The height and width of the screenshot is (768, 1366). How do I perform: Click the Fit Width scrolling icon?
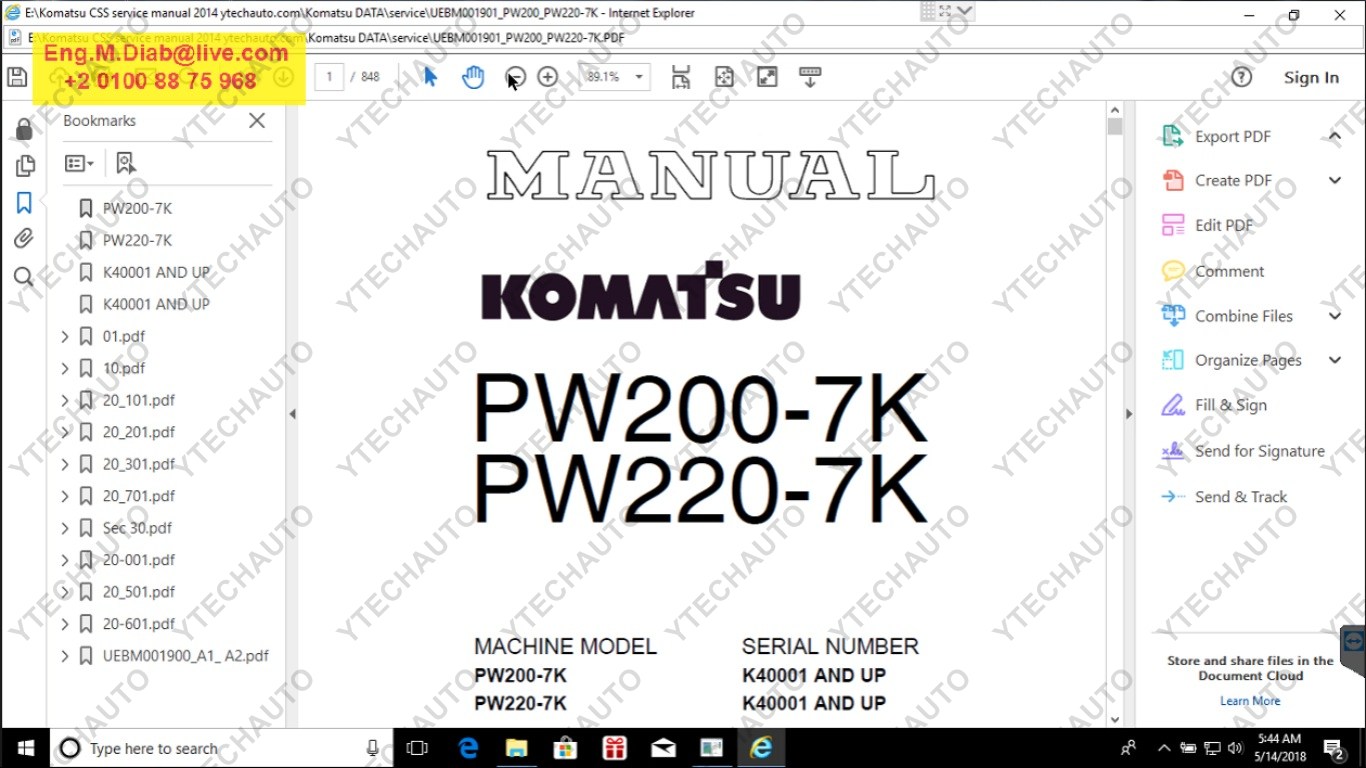click(x=681, y=77)
